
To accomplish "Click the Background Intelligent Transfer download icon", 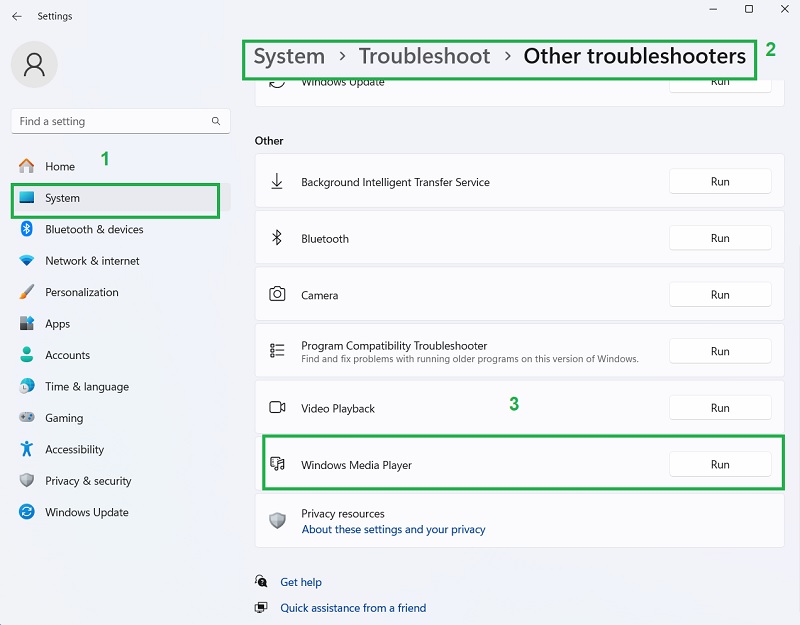I will pos(277,181).
